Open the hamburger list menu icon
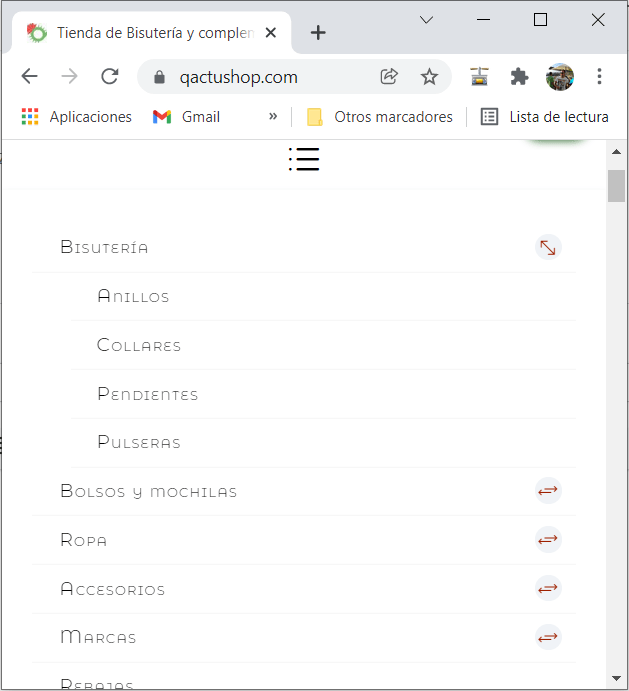The height and width of the screenshot is (691, 629). tap(304, 159)
